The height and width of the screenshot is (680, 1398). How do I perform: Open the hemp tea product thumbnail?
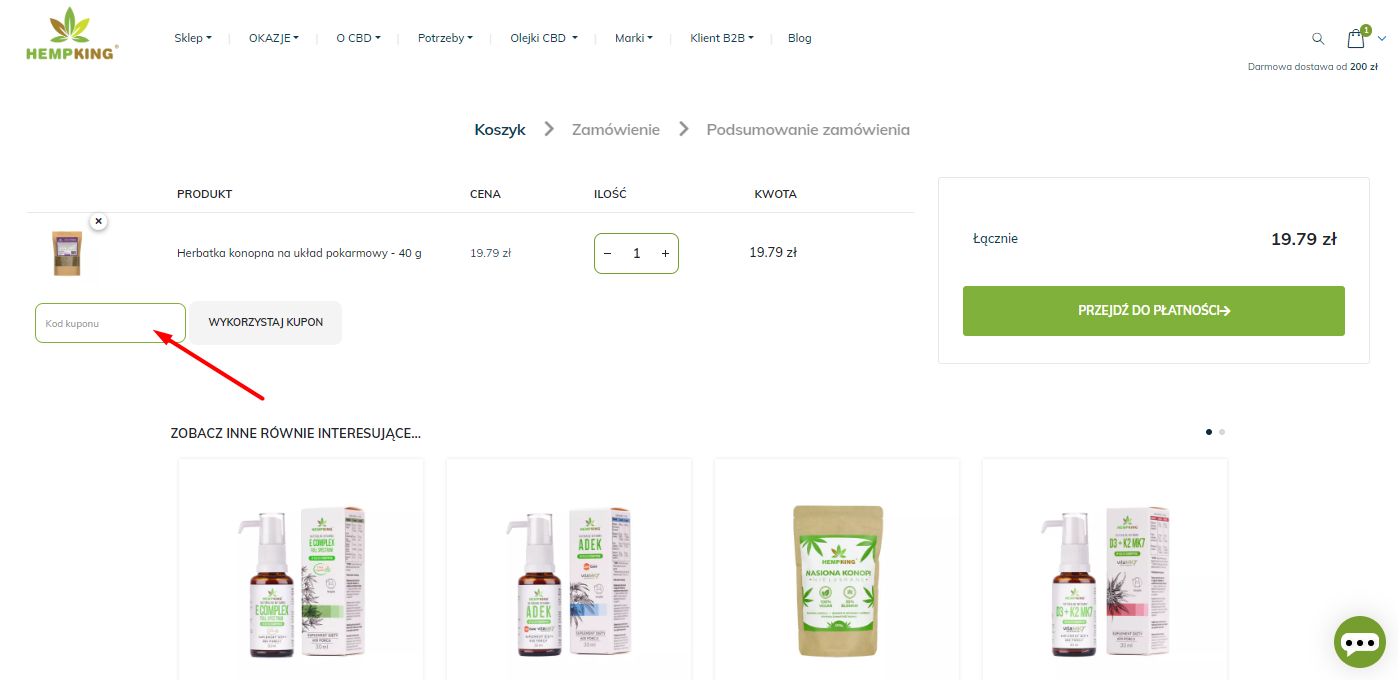click(67, 253)
